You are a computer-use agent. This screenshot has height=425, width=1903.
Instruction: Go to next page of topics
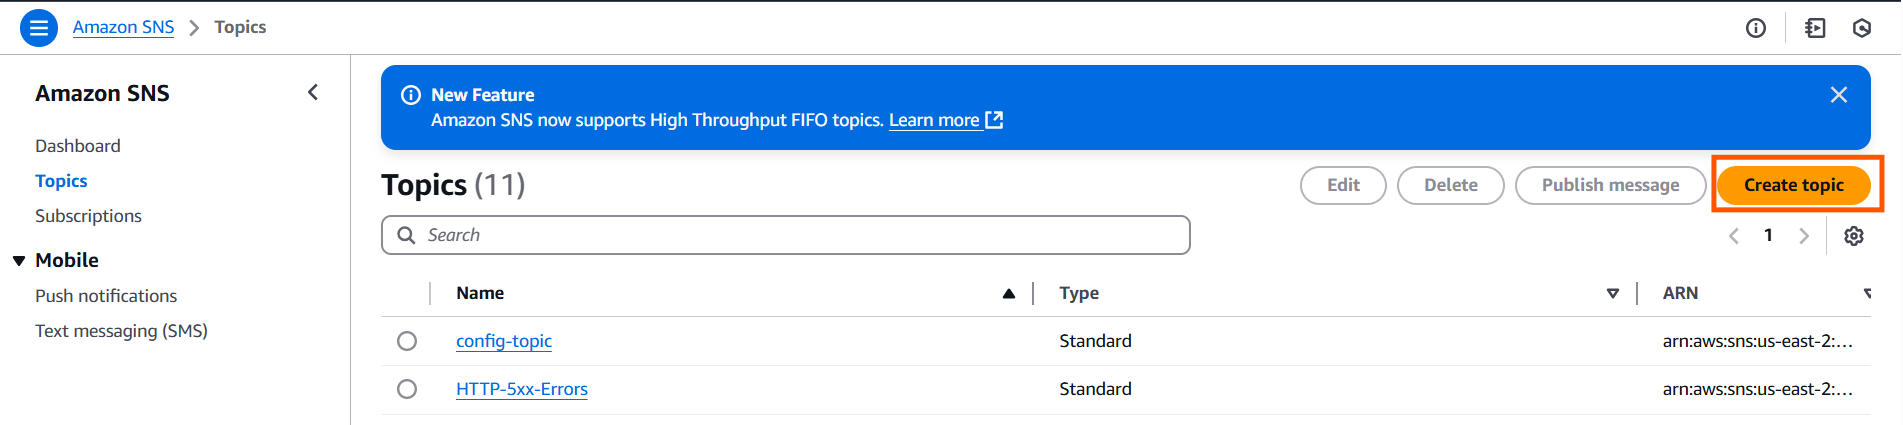pyautogui.click(x=1804, y=236)
